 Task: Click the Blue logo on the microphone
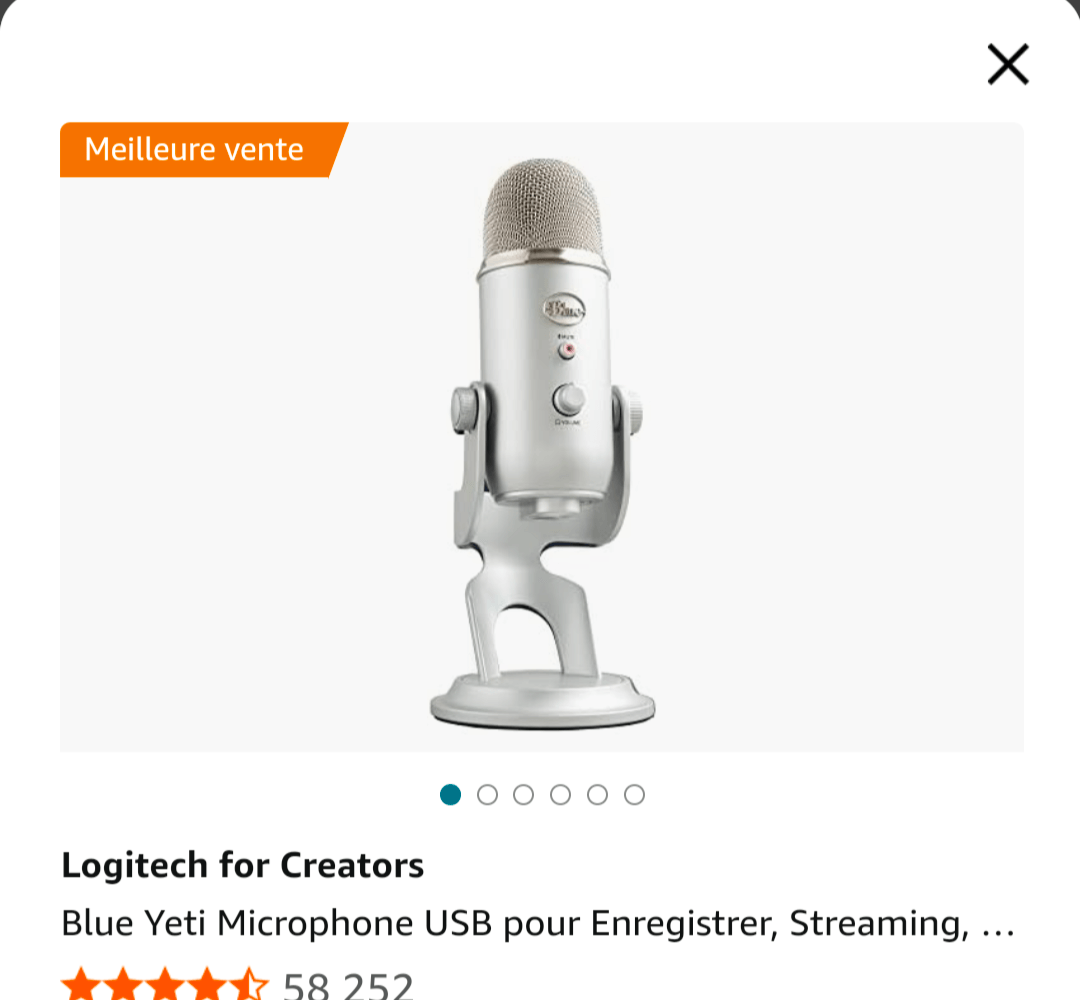[563, 309]
